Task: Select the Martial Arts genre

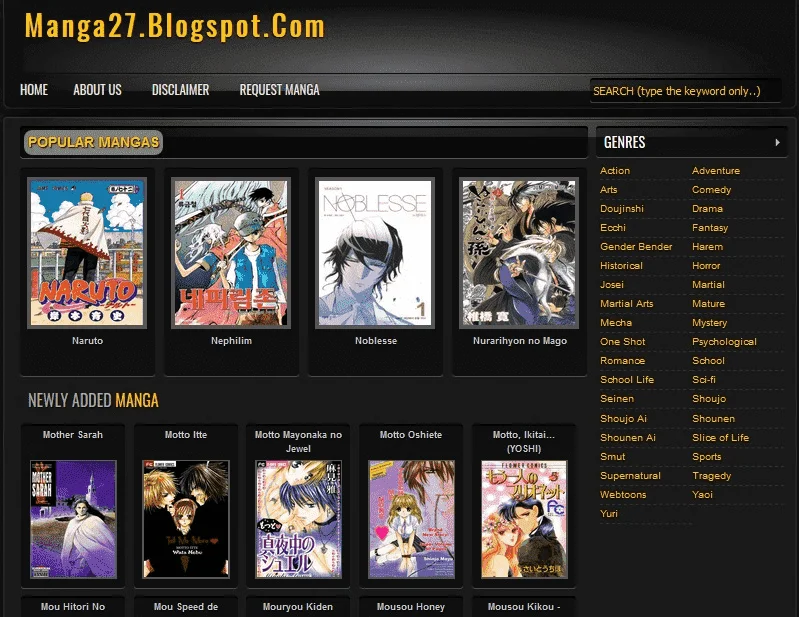Action: (x=626, y=304)
